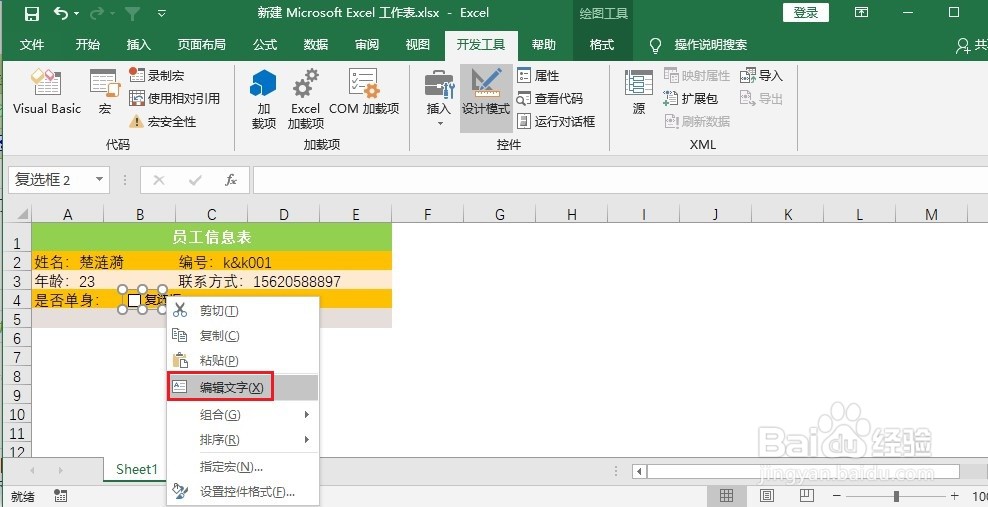Image resolution: width=988 pixels, height=507 pixels.
Task: Switch to Normal view icon
Action: pos(727,496)
